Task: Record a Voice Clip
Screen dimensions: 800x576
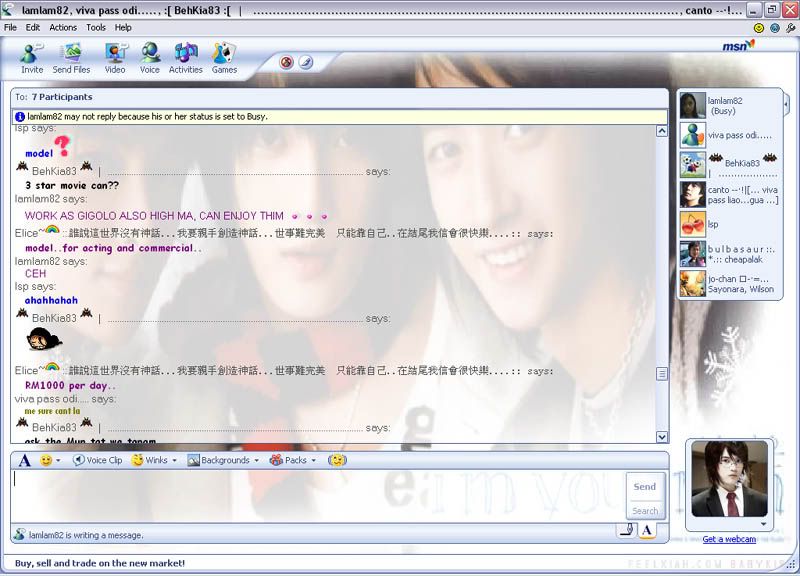Action: [x=97, y=460]
